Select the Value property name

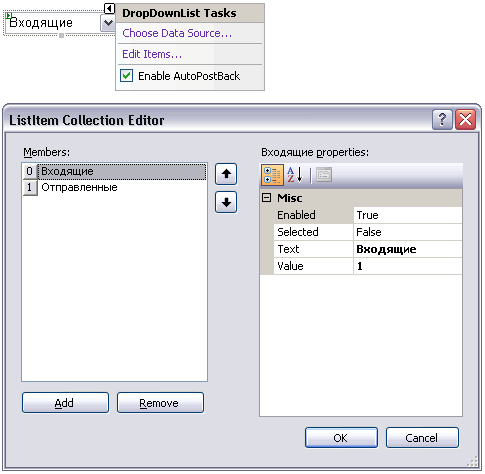[x=313, y=266]
